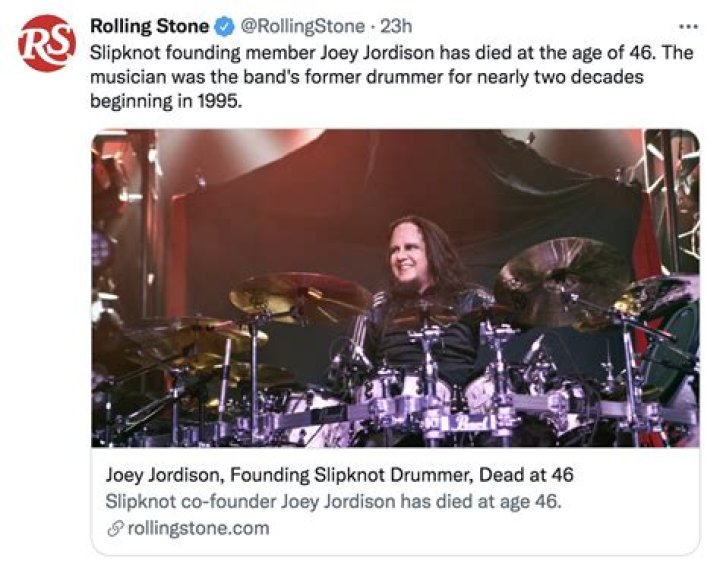Click the Rolling Stone RS profile avatar
The height and width of the screenshot is (561, 720).
pos(46,43)
